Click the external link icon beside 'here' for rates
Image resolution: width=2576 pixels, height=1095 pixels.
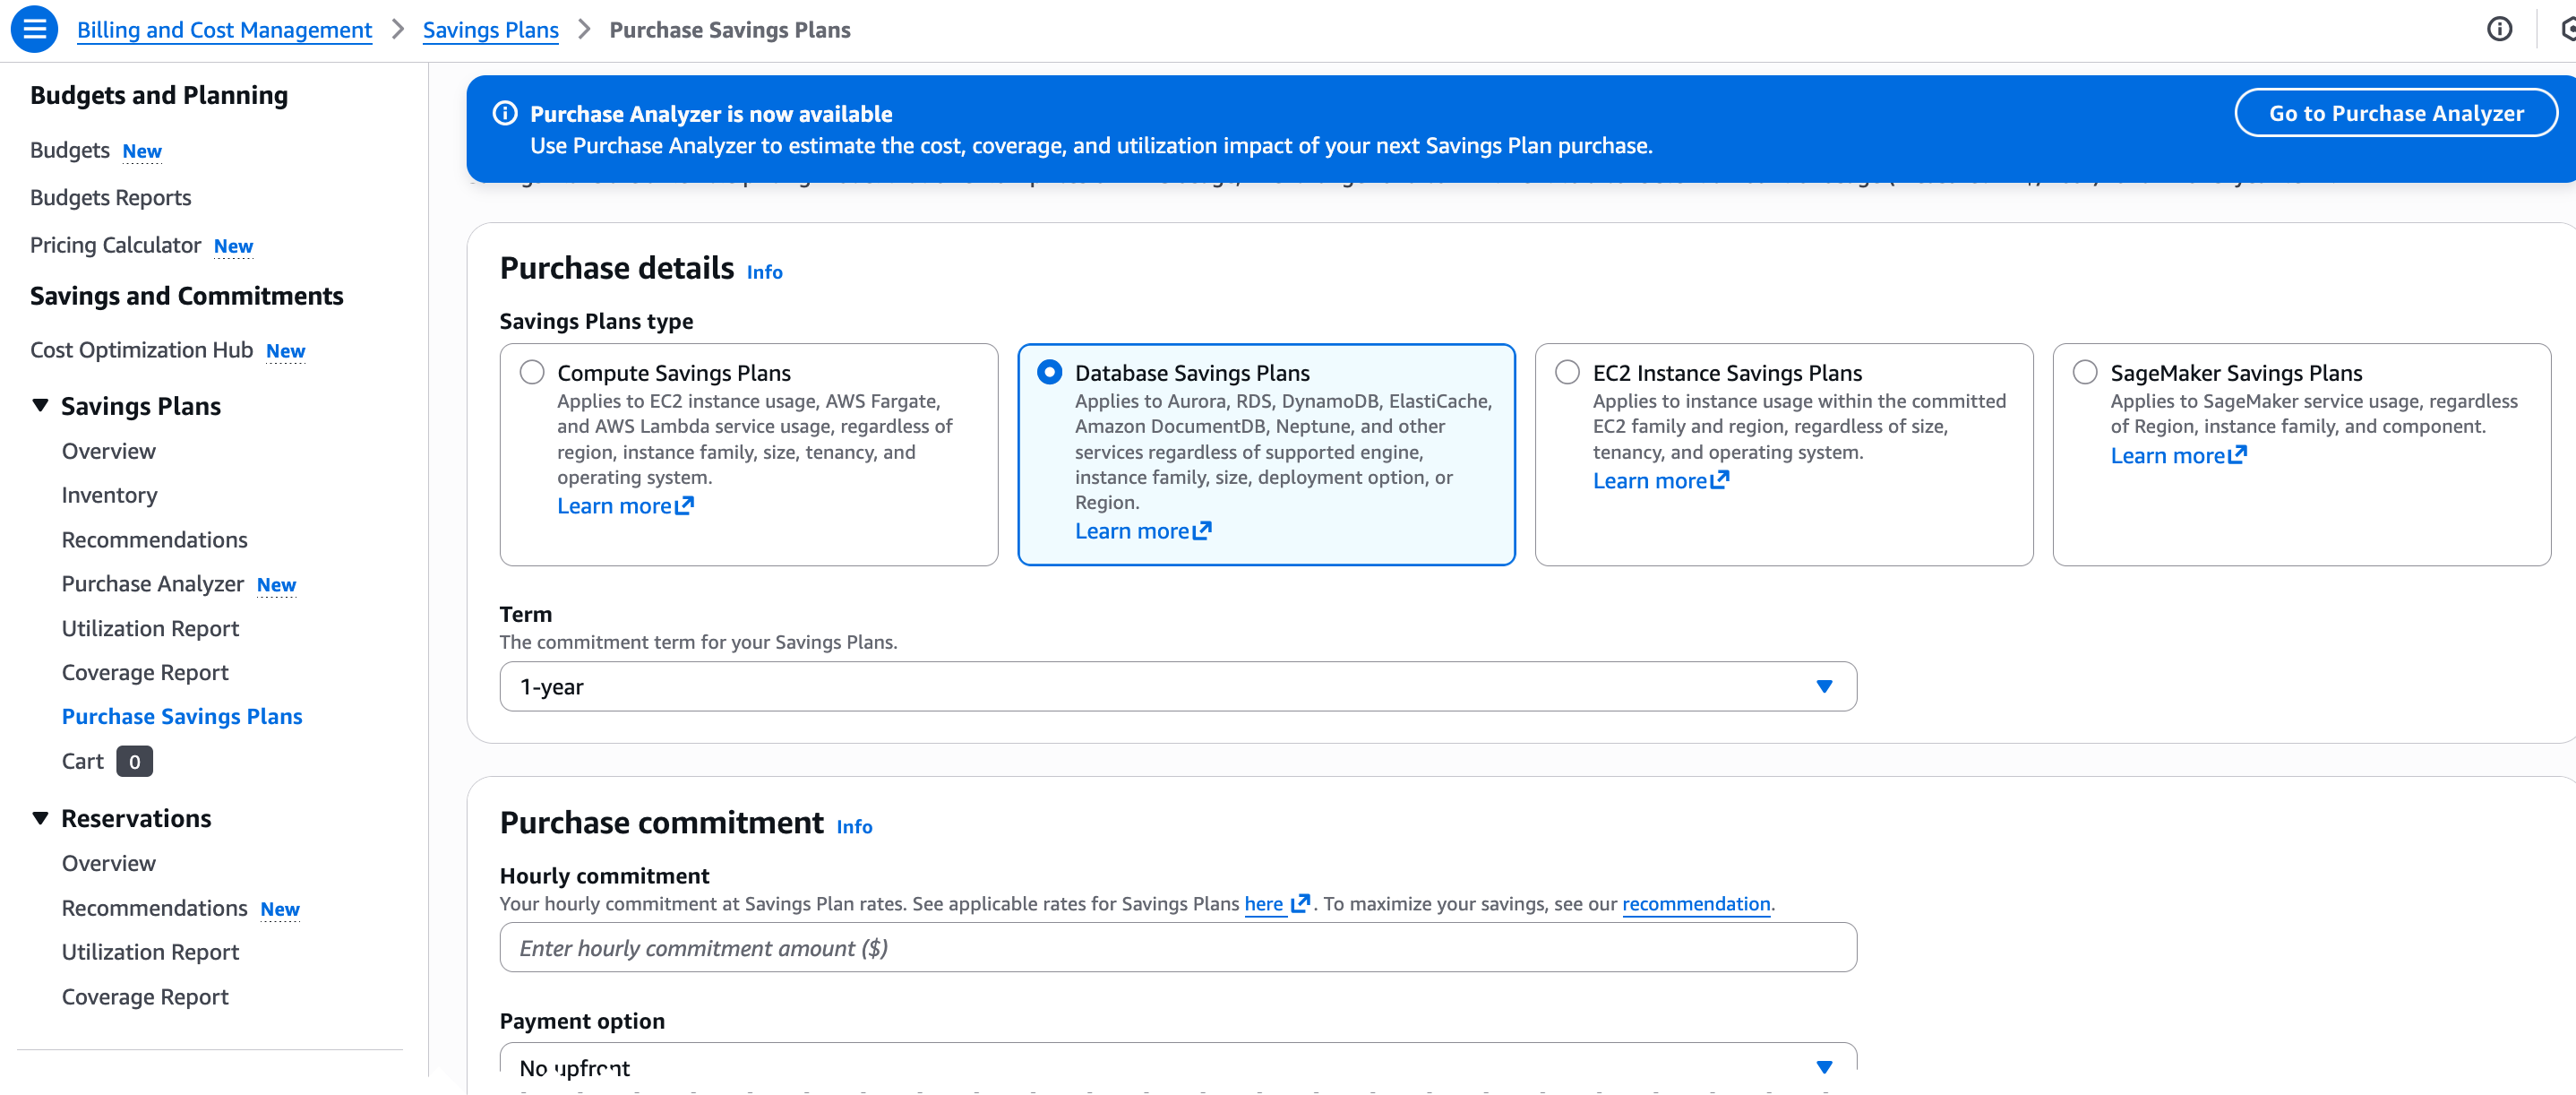pyautogui.click(x=1300, y=904)
